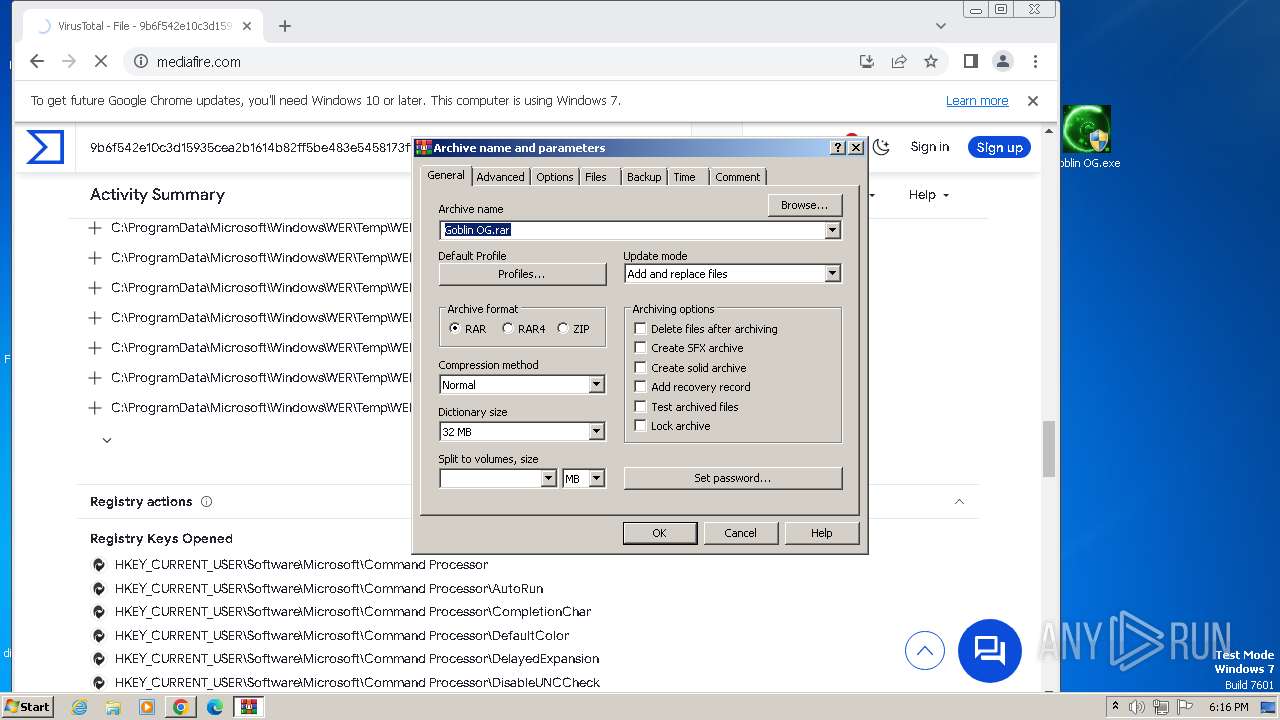Click the VirusTotal logo icon
Image resolution: width=1280 pixels, height=720 pixels.
[x=45, y=147]
